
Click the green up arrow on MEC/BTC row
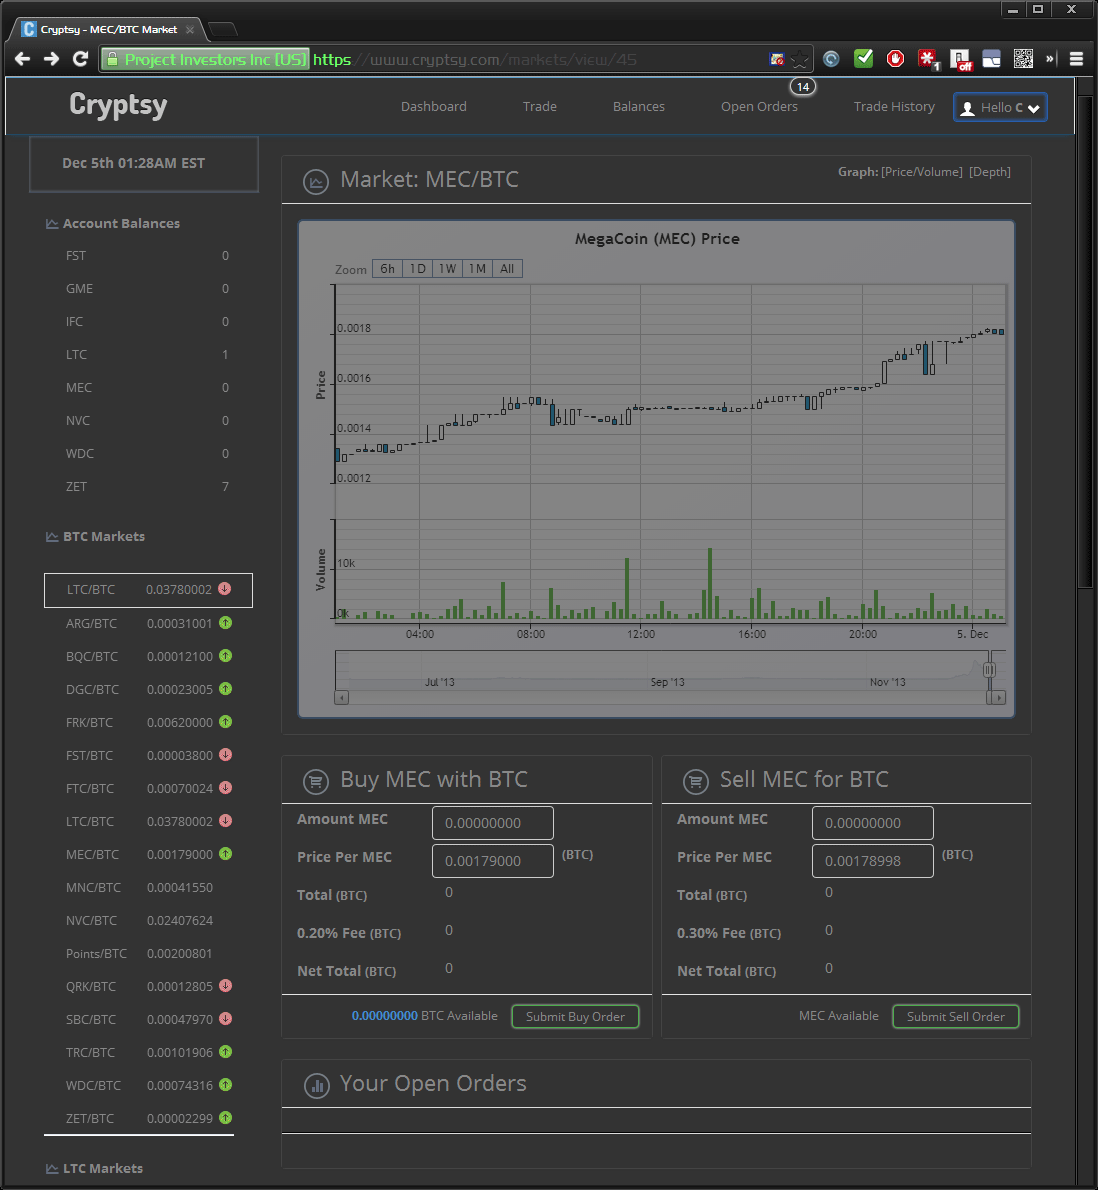pyautogui.click(x=225, y=854)
